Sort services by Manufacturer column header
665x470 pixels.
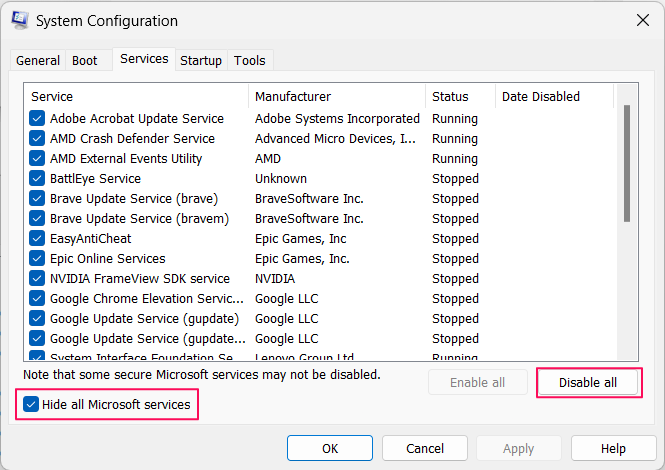(x=336, y=97)
